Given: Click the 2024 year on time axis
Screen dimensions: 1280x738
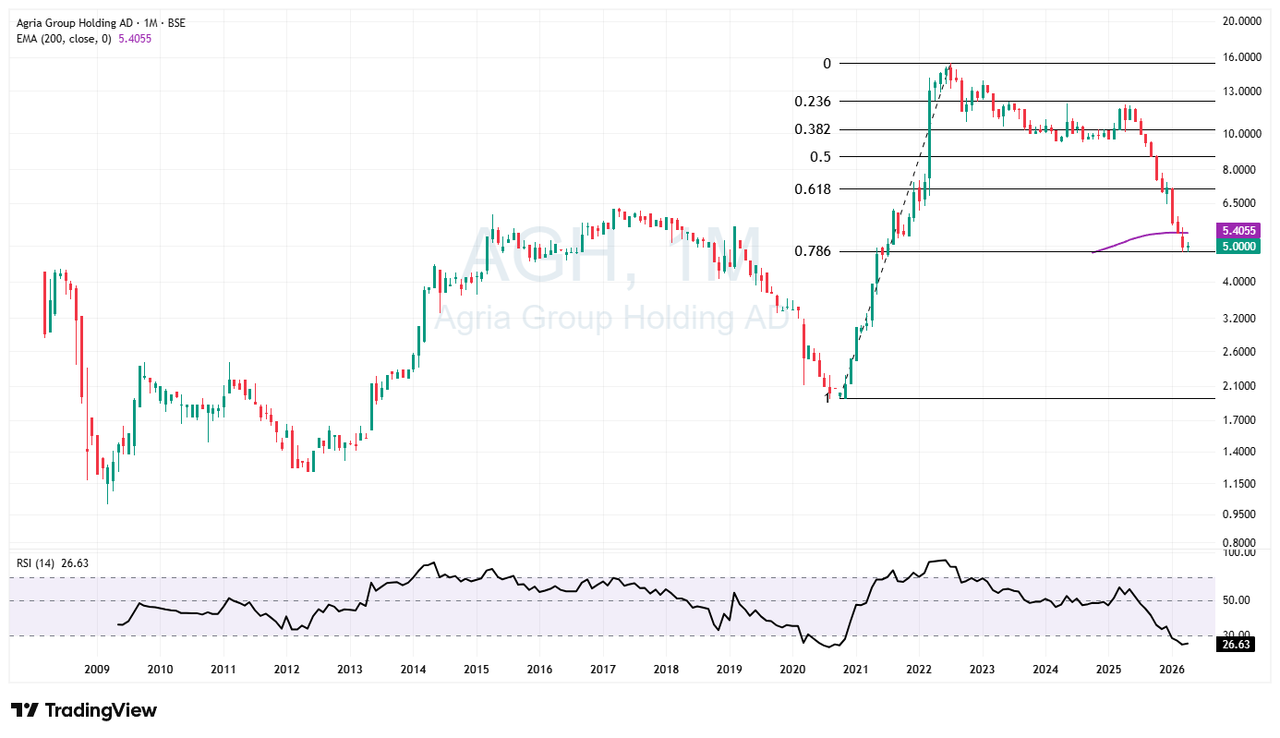Looking at the screenshot, I should tap(1045, 669).
